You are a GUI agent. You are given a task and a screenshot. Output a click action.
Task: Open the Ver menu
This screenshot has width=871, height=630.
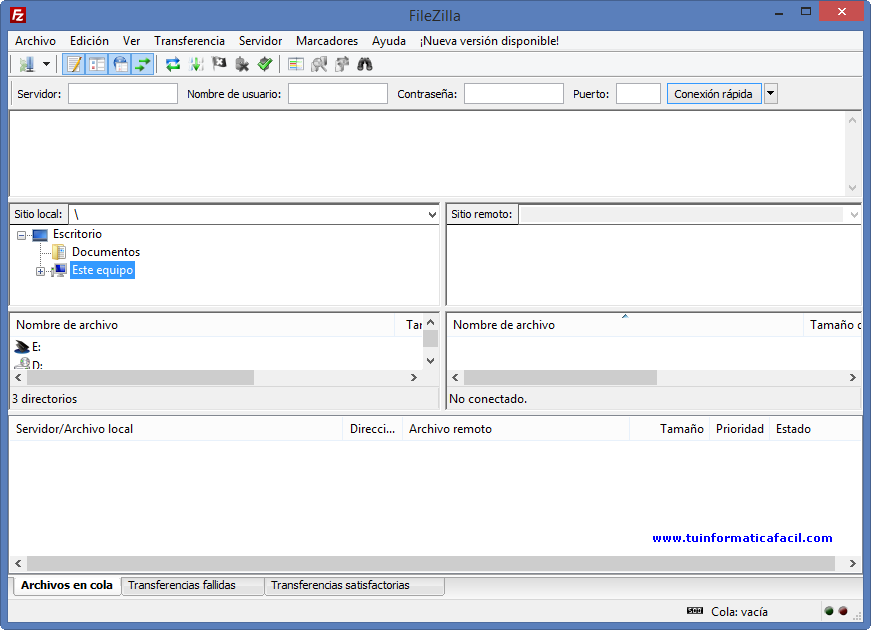click(x=132, y=41)
